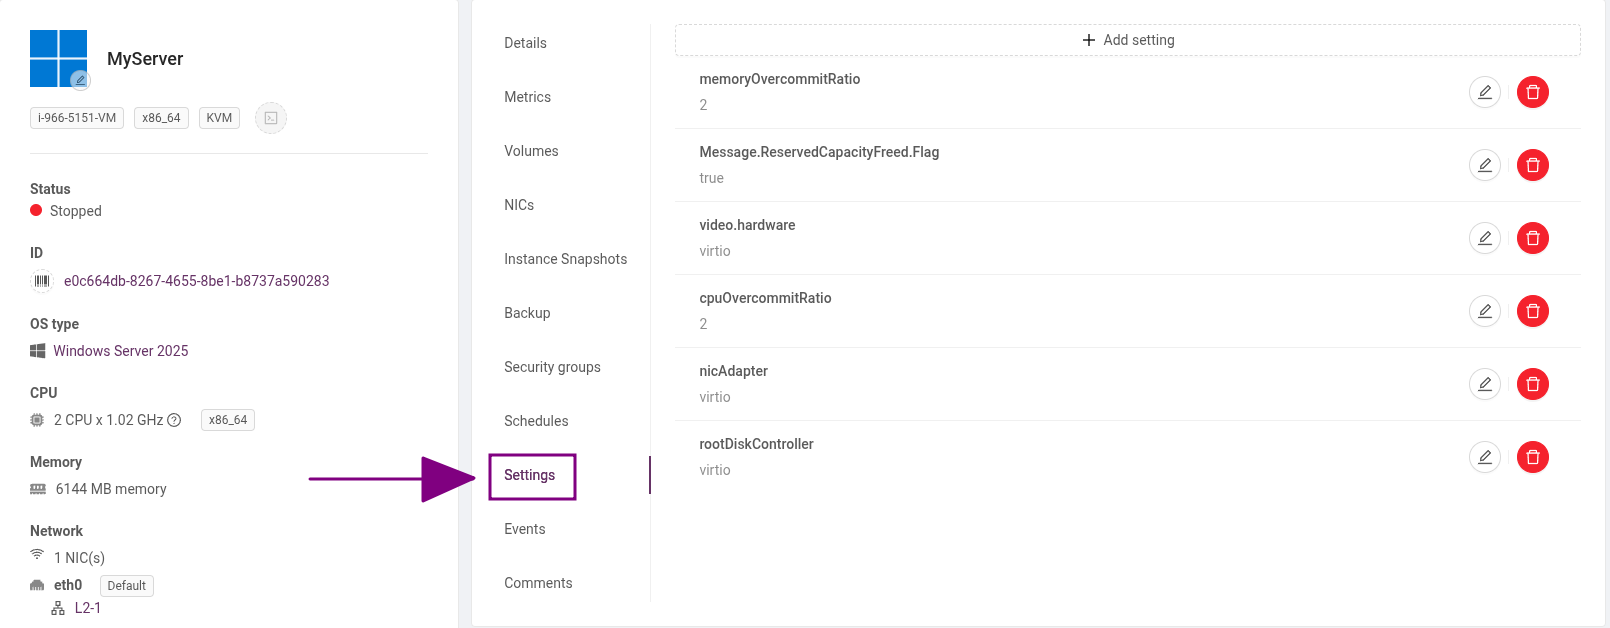Delete the nicAdapter setting
Screen dimensions: 1610x628
click(1533, 384)
